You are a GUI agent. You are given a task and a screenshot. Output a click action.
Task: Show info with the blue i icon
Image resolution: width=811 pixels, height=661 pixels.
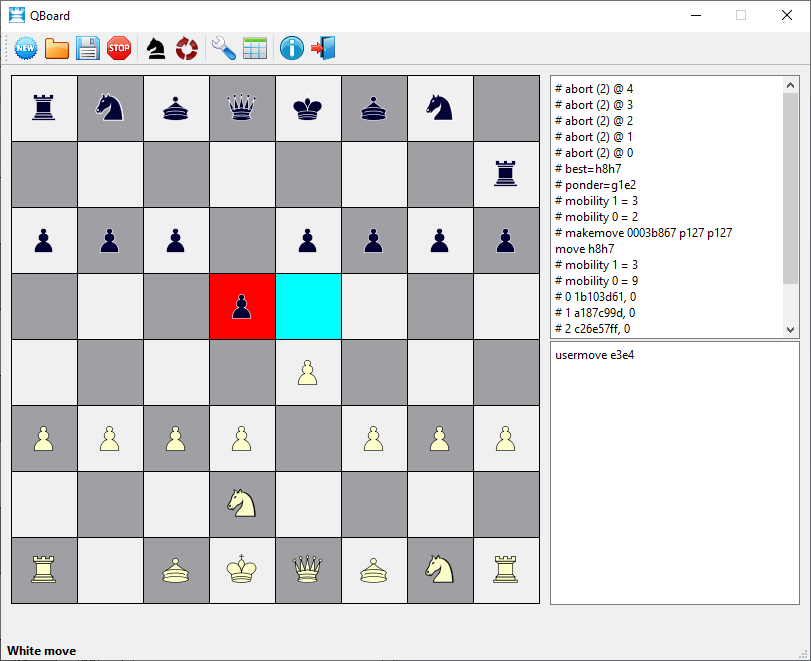[292, 49]
